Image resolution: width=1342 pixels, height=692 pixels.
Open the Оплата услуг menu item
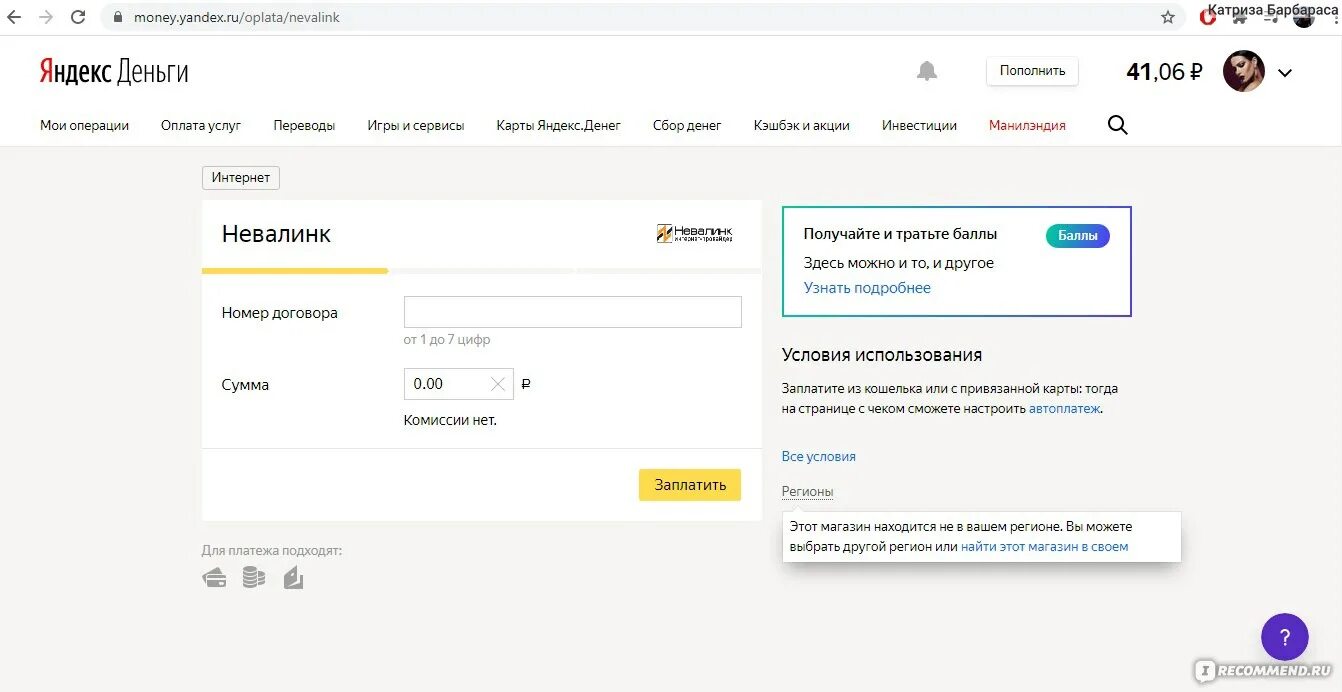201,125
